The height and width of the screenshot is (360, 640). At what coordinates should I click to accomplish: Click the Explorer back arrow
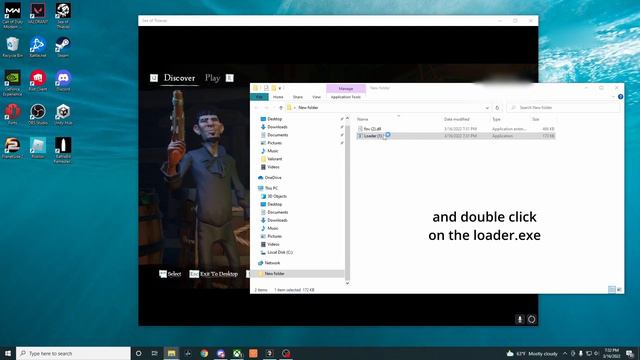(x=256, y=108)
